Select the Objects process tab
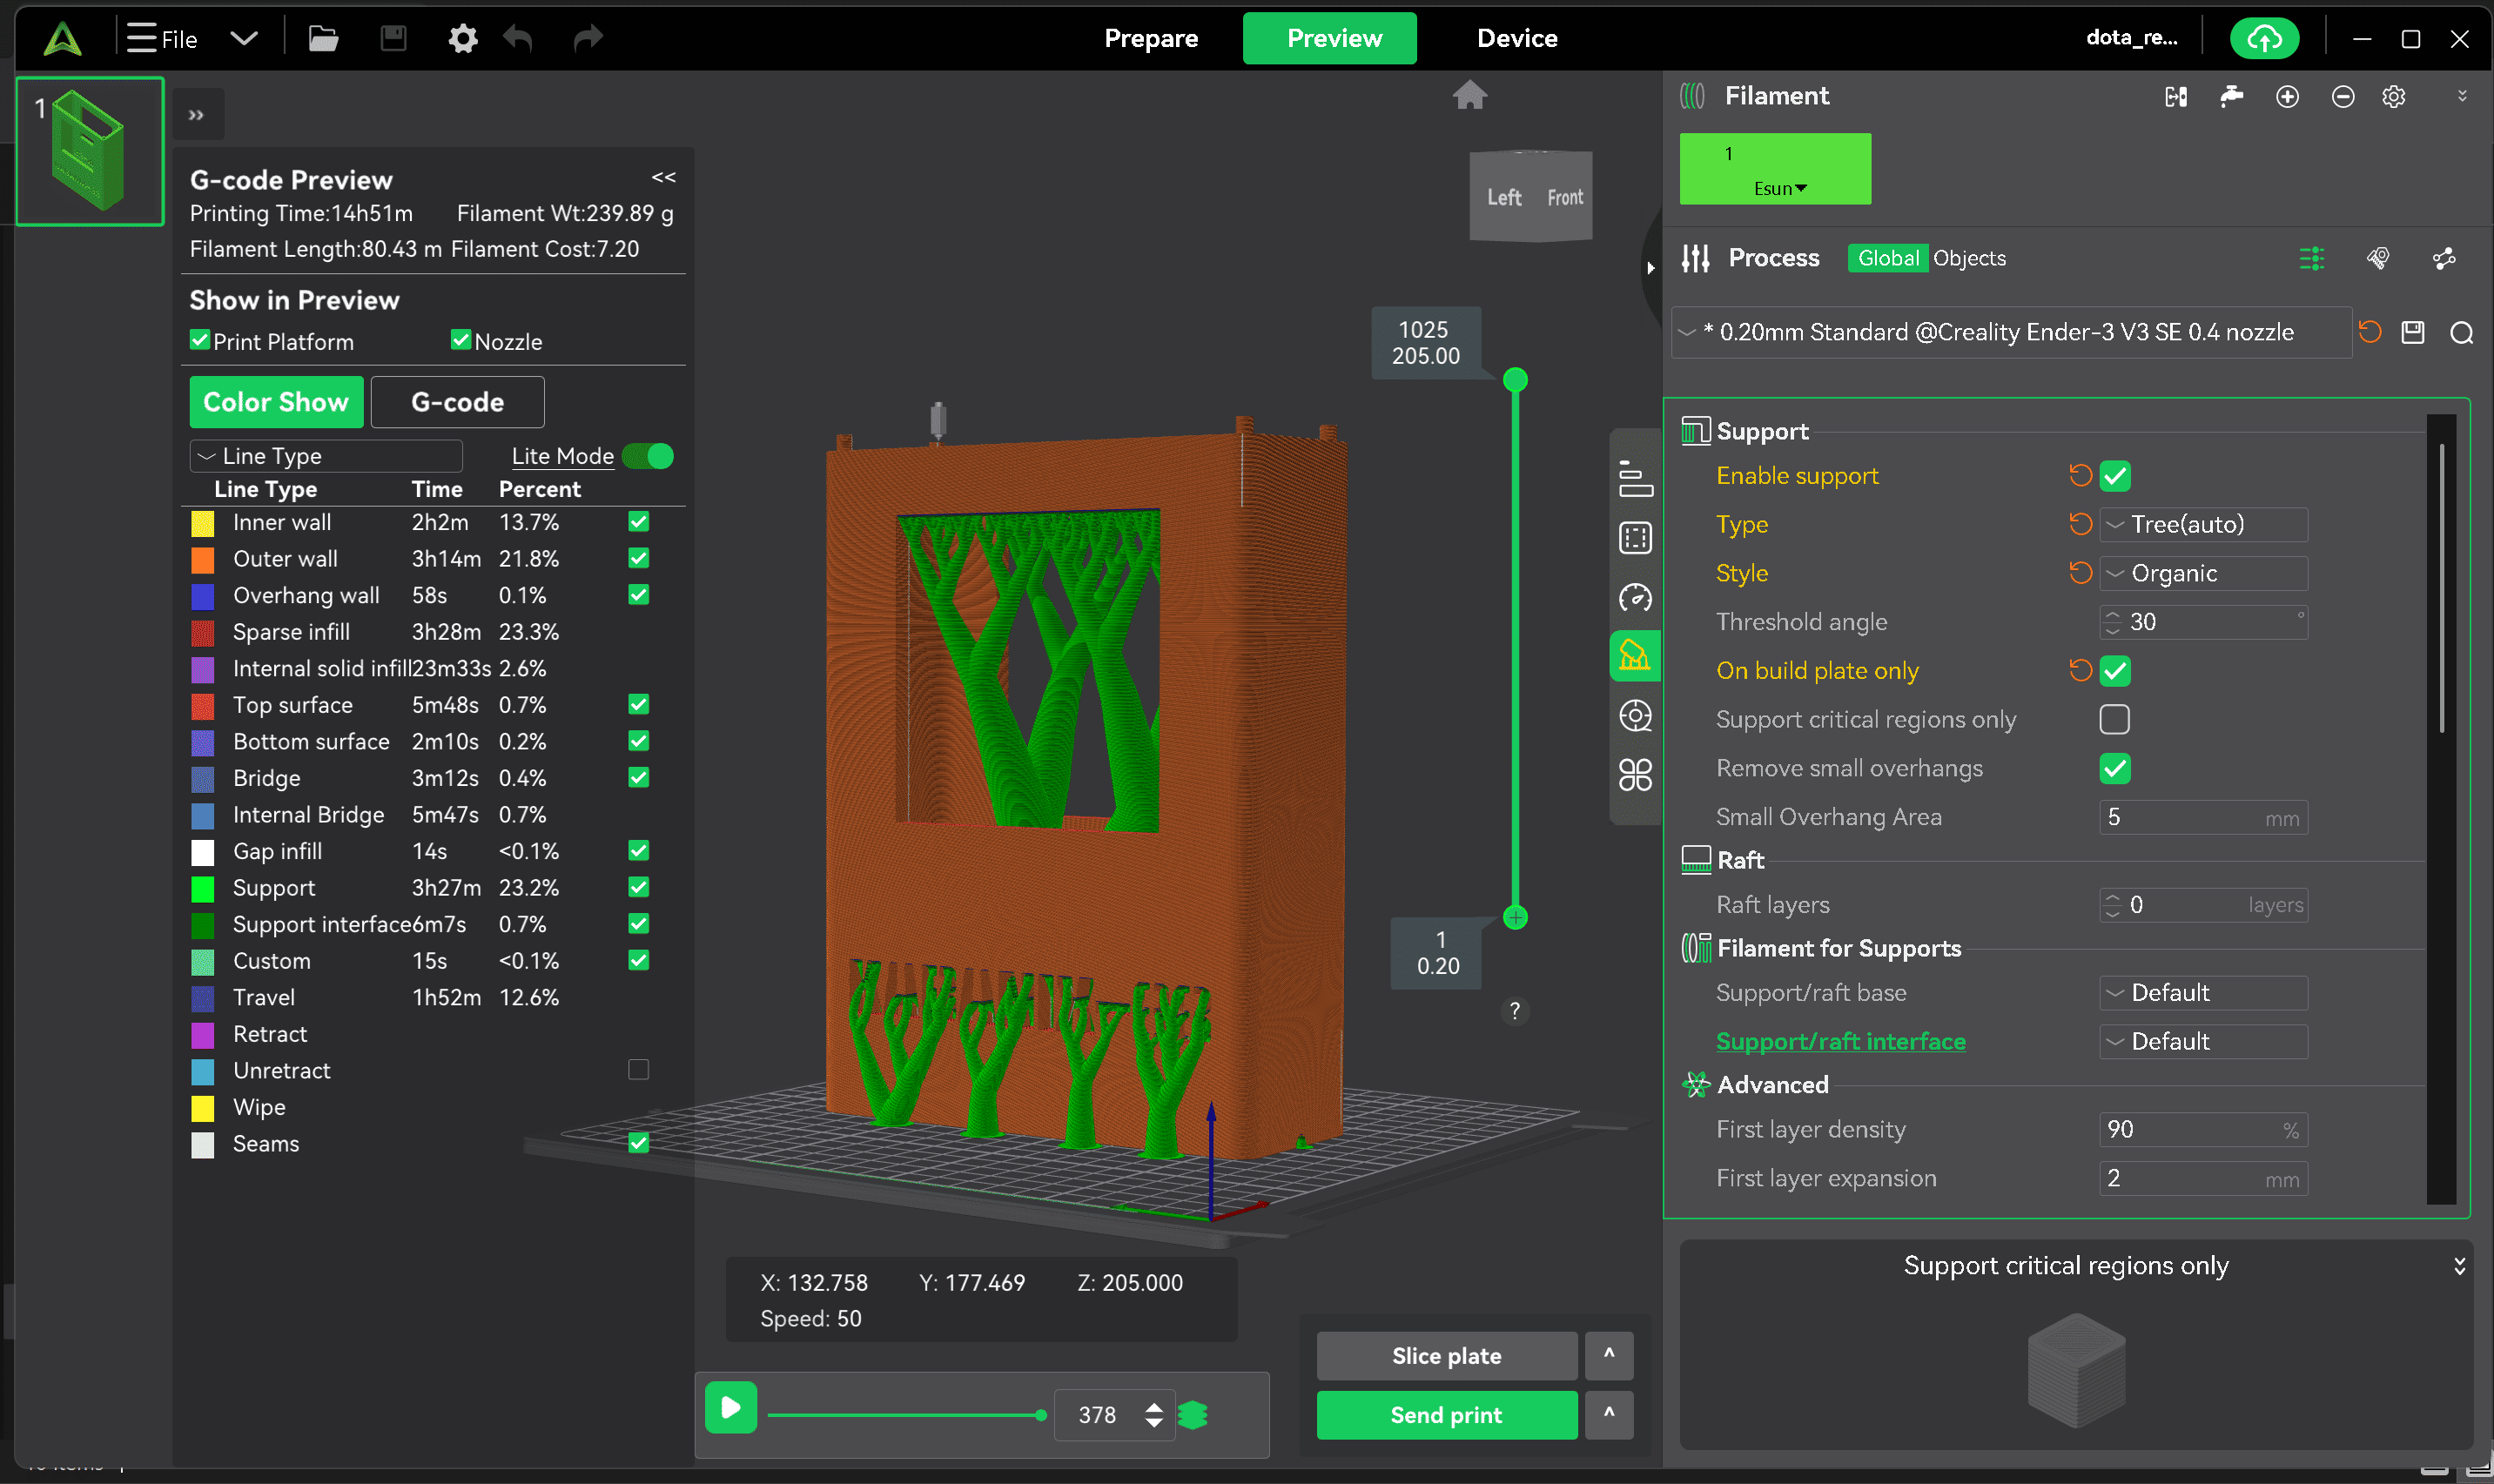Screen dimensions: 2494x1484 [x=1968, y=259]
